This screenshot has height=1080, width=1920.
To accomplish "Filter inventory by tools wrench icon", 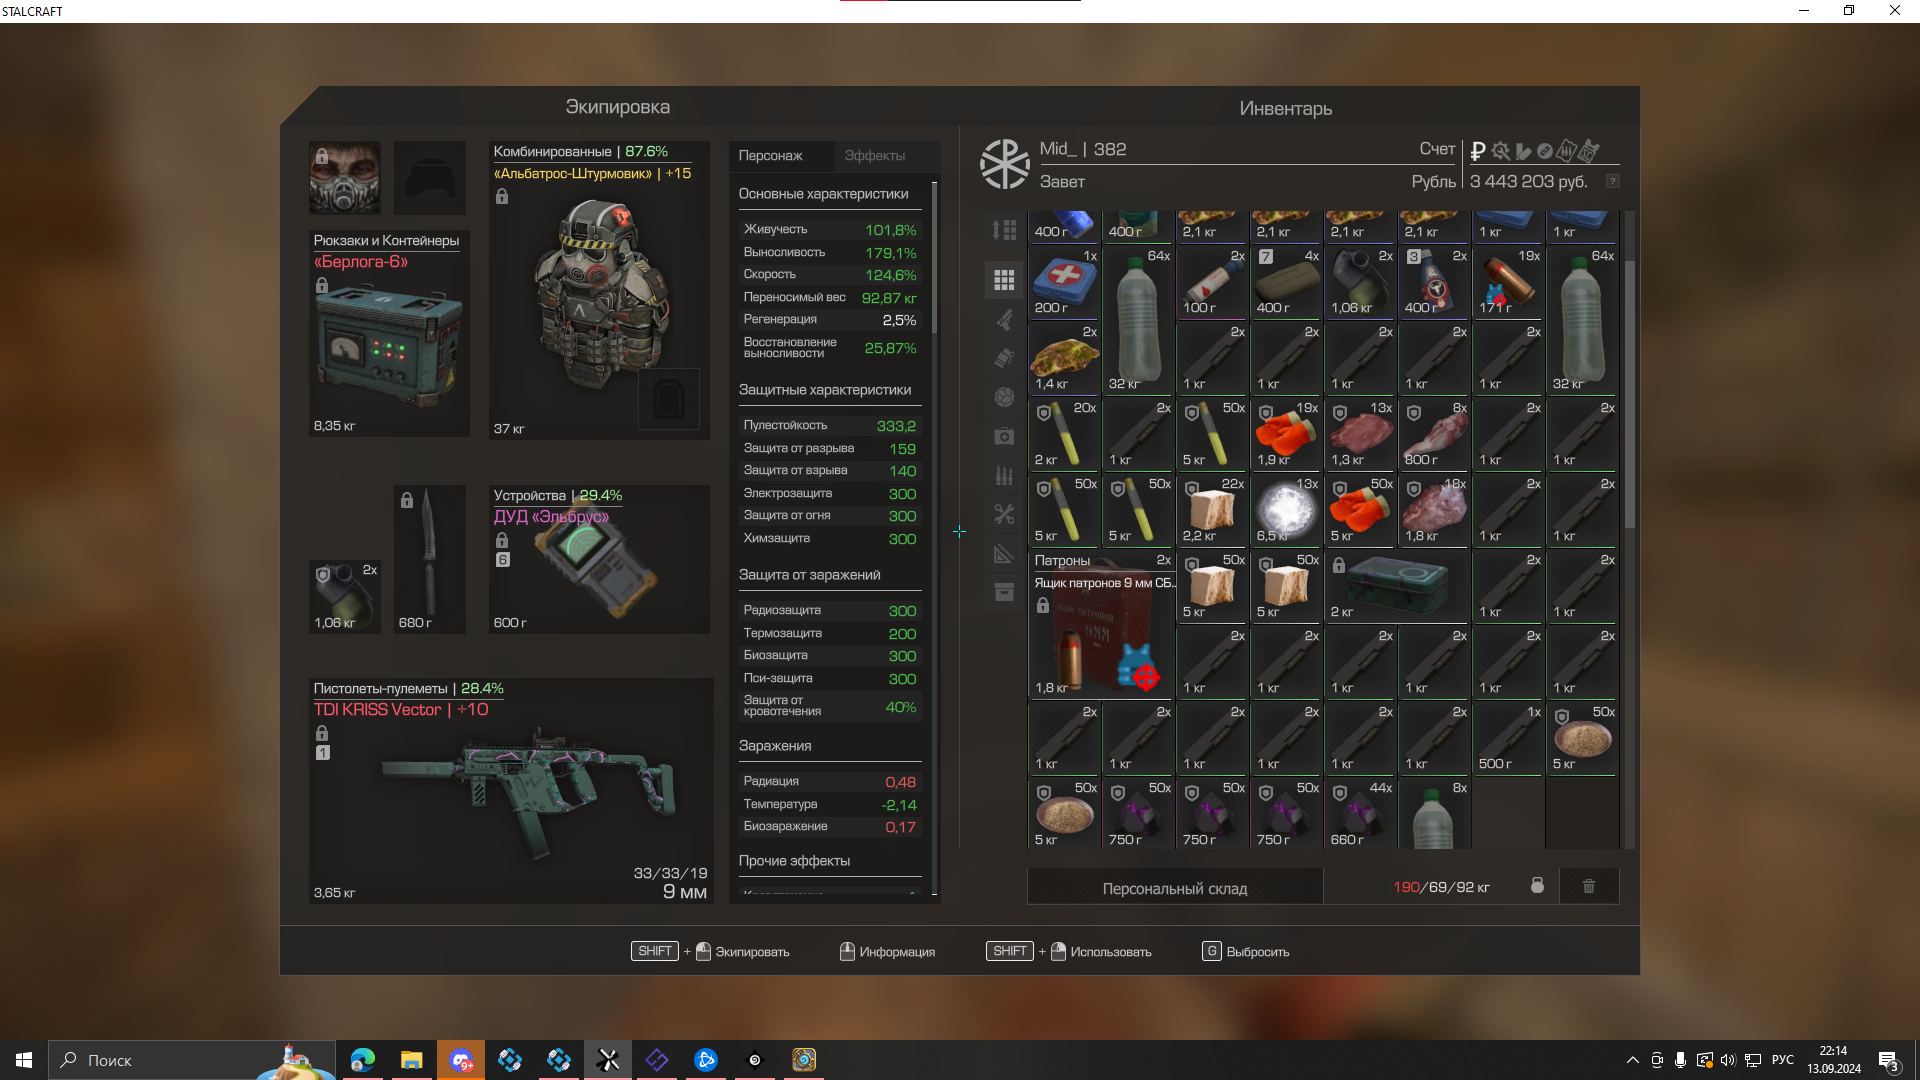I will (x=1004, y=514).
